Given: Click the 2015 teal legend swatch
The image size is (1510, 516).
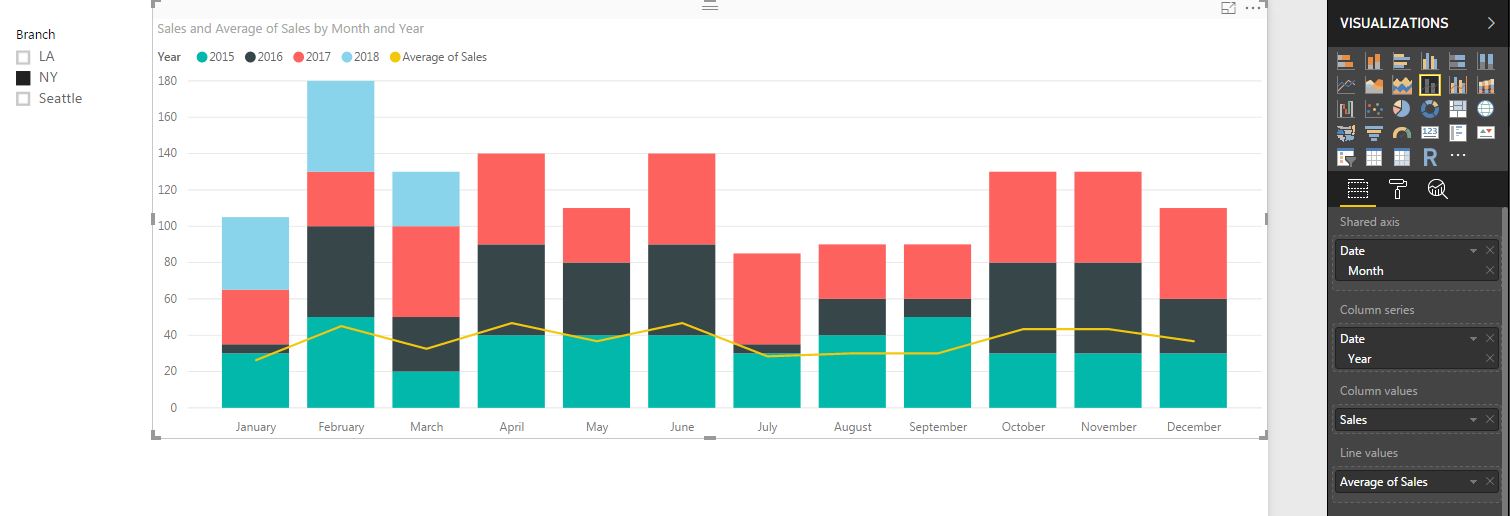Looking at the screenshot, I should click(x=201, y=57).
